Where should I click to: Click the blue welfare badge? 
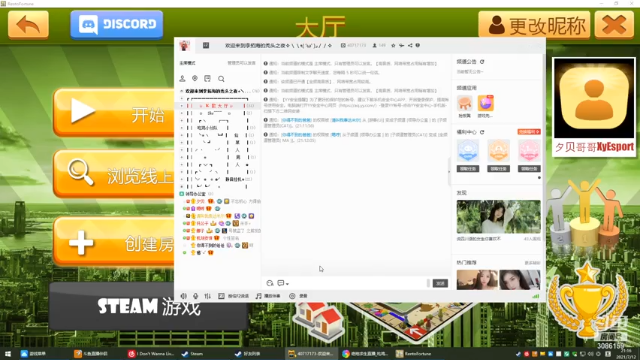468,151
